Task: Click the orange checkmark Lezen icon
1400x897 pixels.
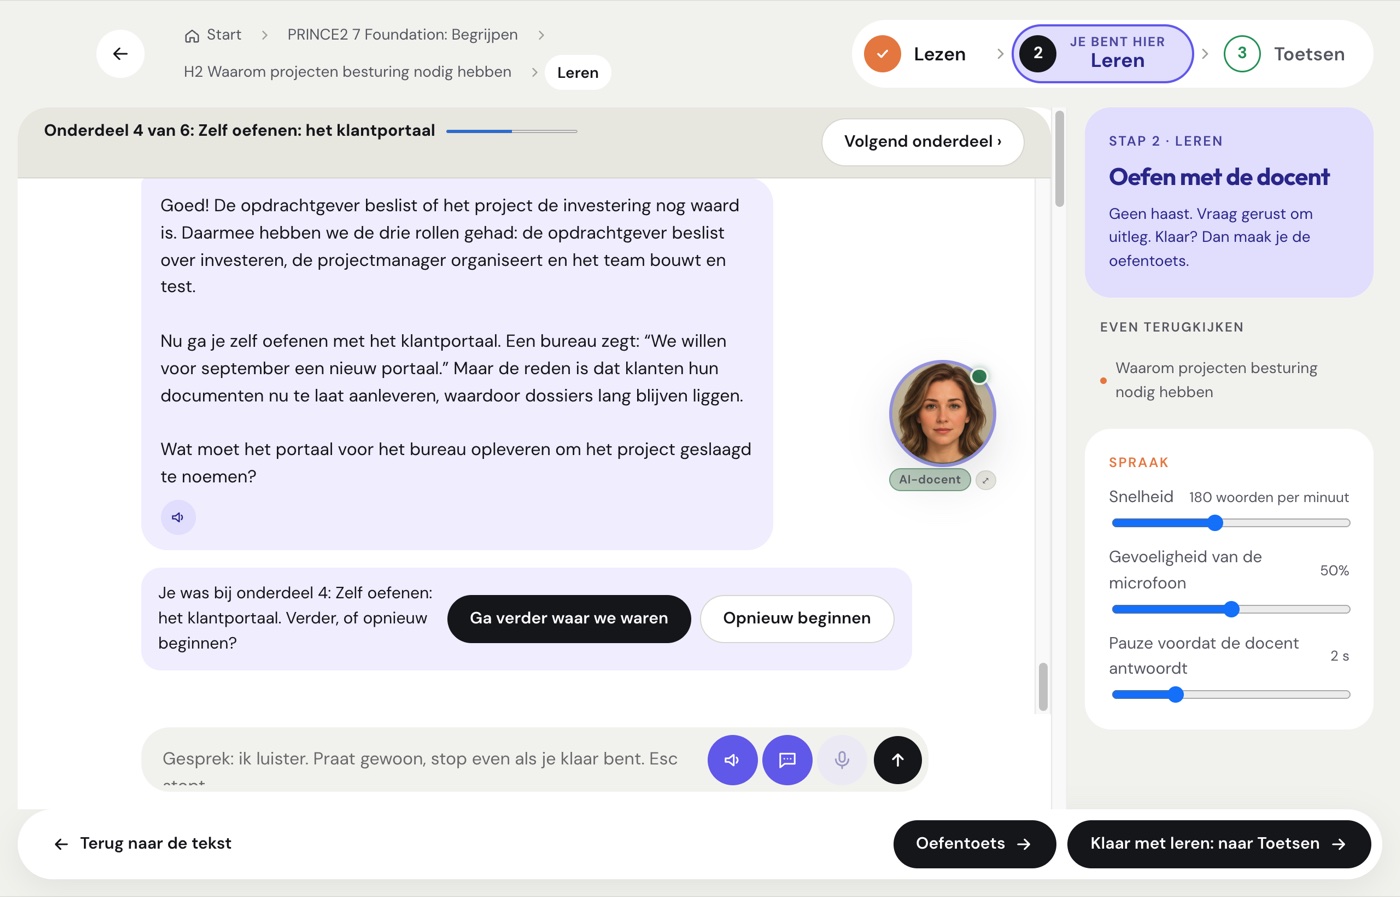Action: click(882, 54)
